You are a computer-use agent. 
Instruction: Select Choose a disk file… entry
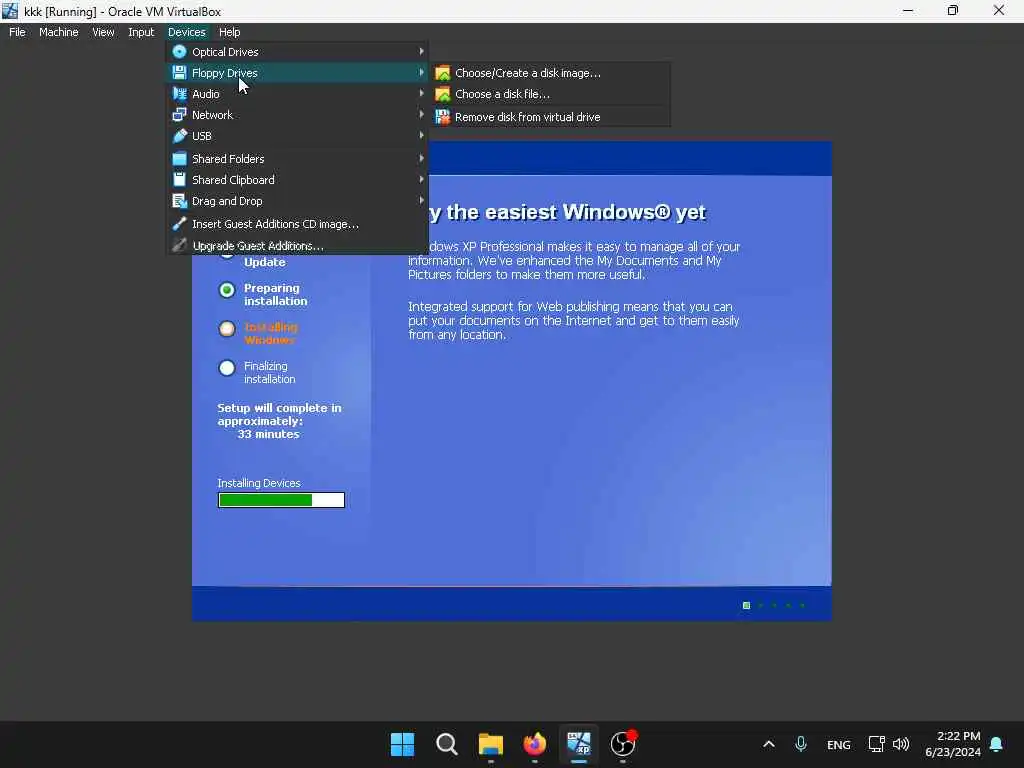click(551, 94)
